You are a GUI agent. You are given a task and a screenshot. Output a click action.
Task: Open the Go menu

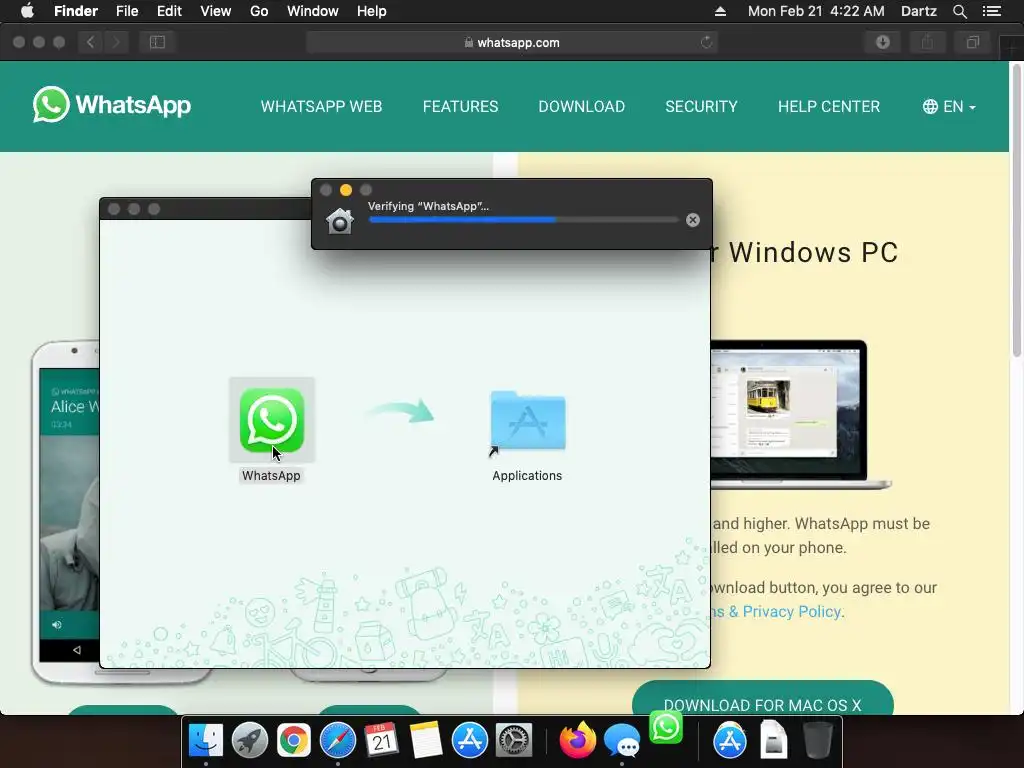pyautogui.click(x=259, y=11)
